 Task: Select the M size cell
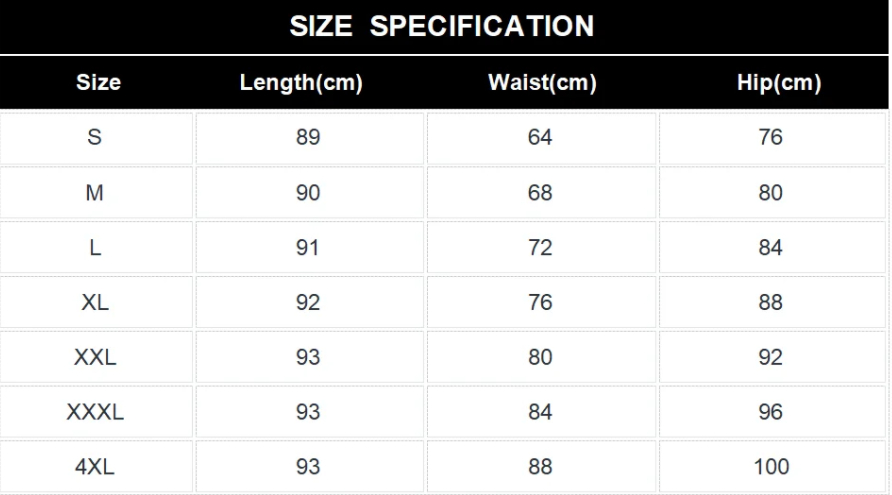95,193
